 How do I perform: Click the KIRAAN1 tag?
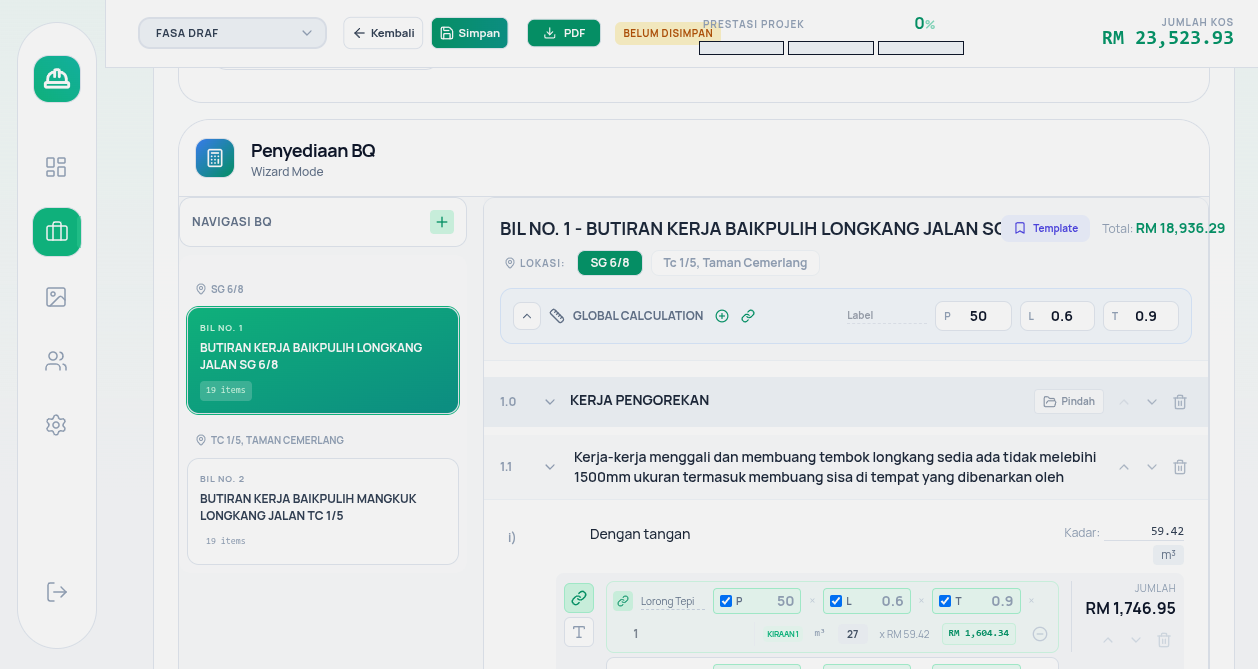pos(783,634)
